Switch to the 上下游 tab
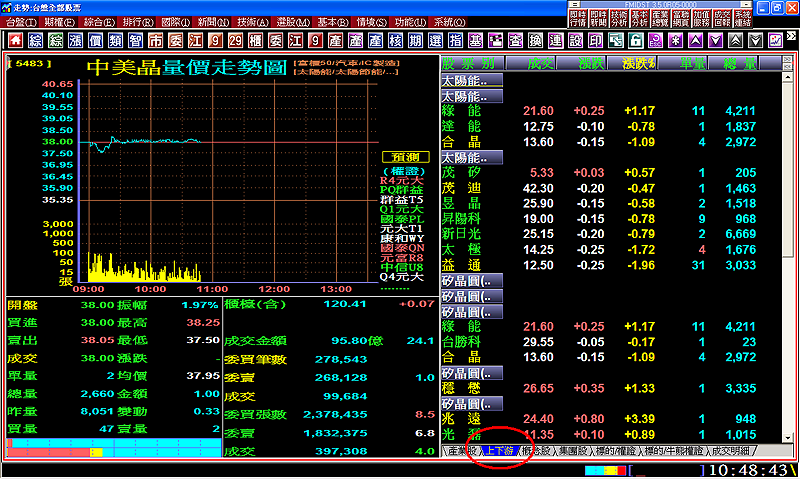 pos(499,451)
